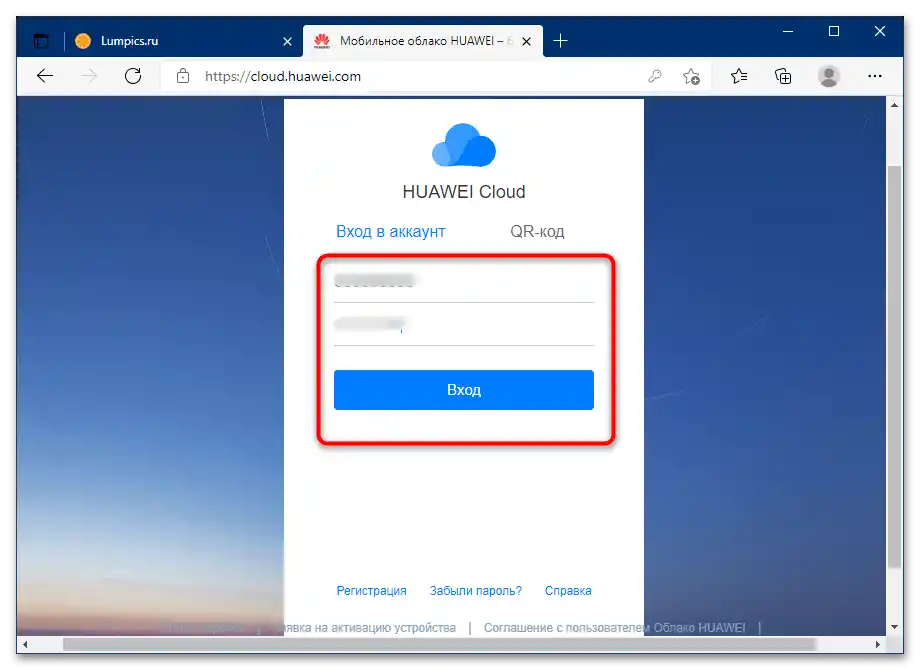This screenshot has width=920, height=670.
Task: Click the horizontal scrollbar left arrow
Action: coord(25,644)
